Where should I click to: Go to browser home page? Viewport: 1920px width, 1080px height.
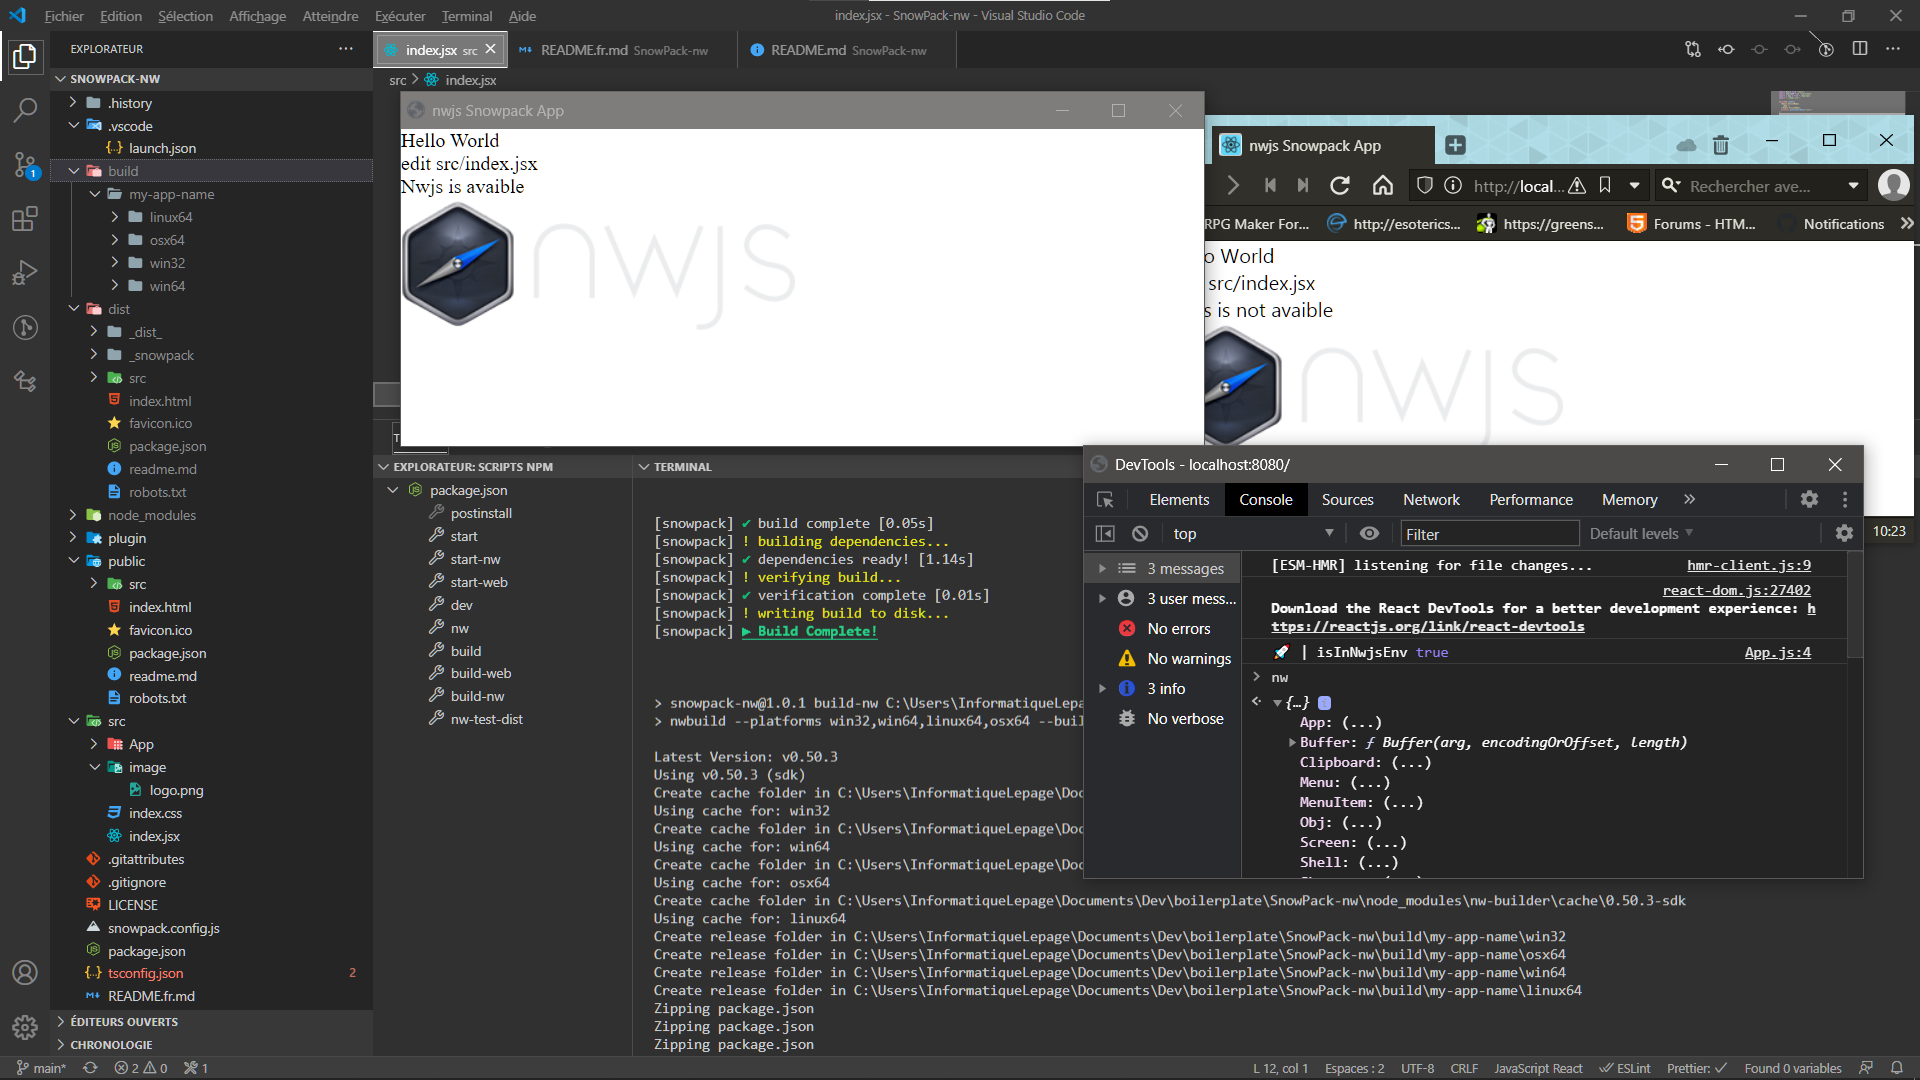1383,186
